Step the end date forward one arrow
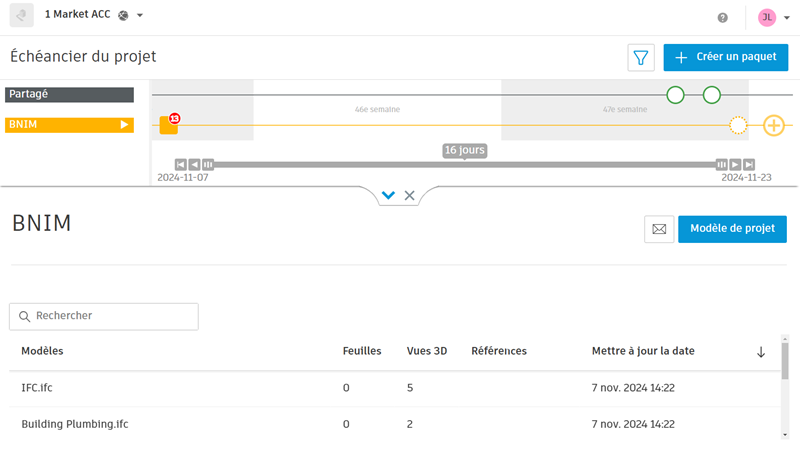This screenshot has height=450, width=800. (x=735, y=164)
